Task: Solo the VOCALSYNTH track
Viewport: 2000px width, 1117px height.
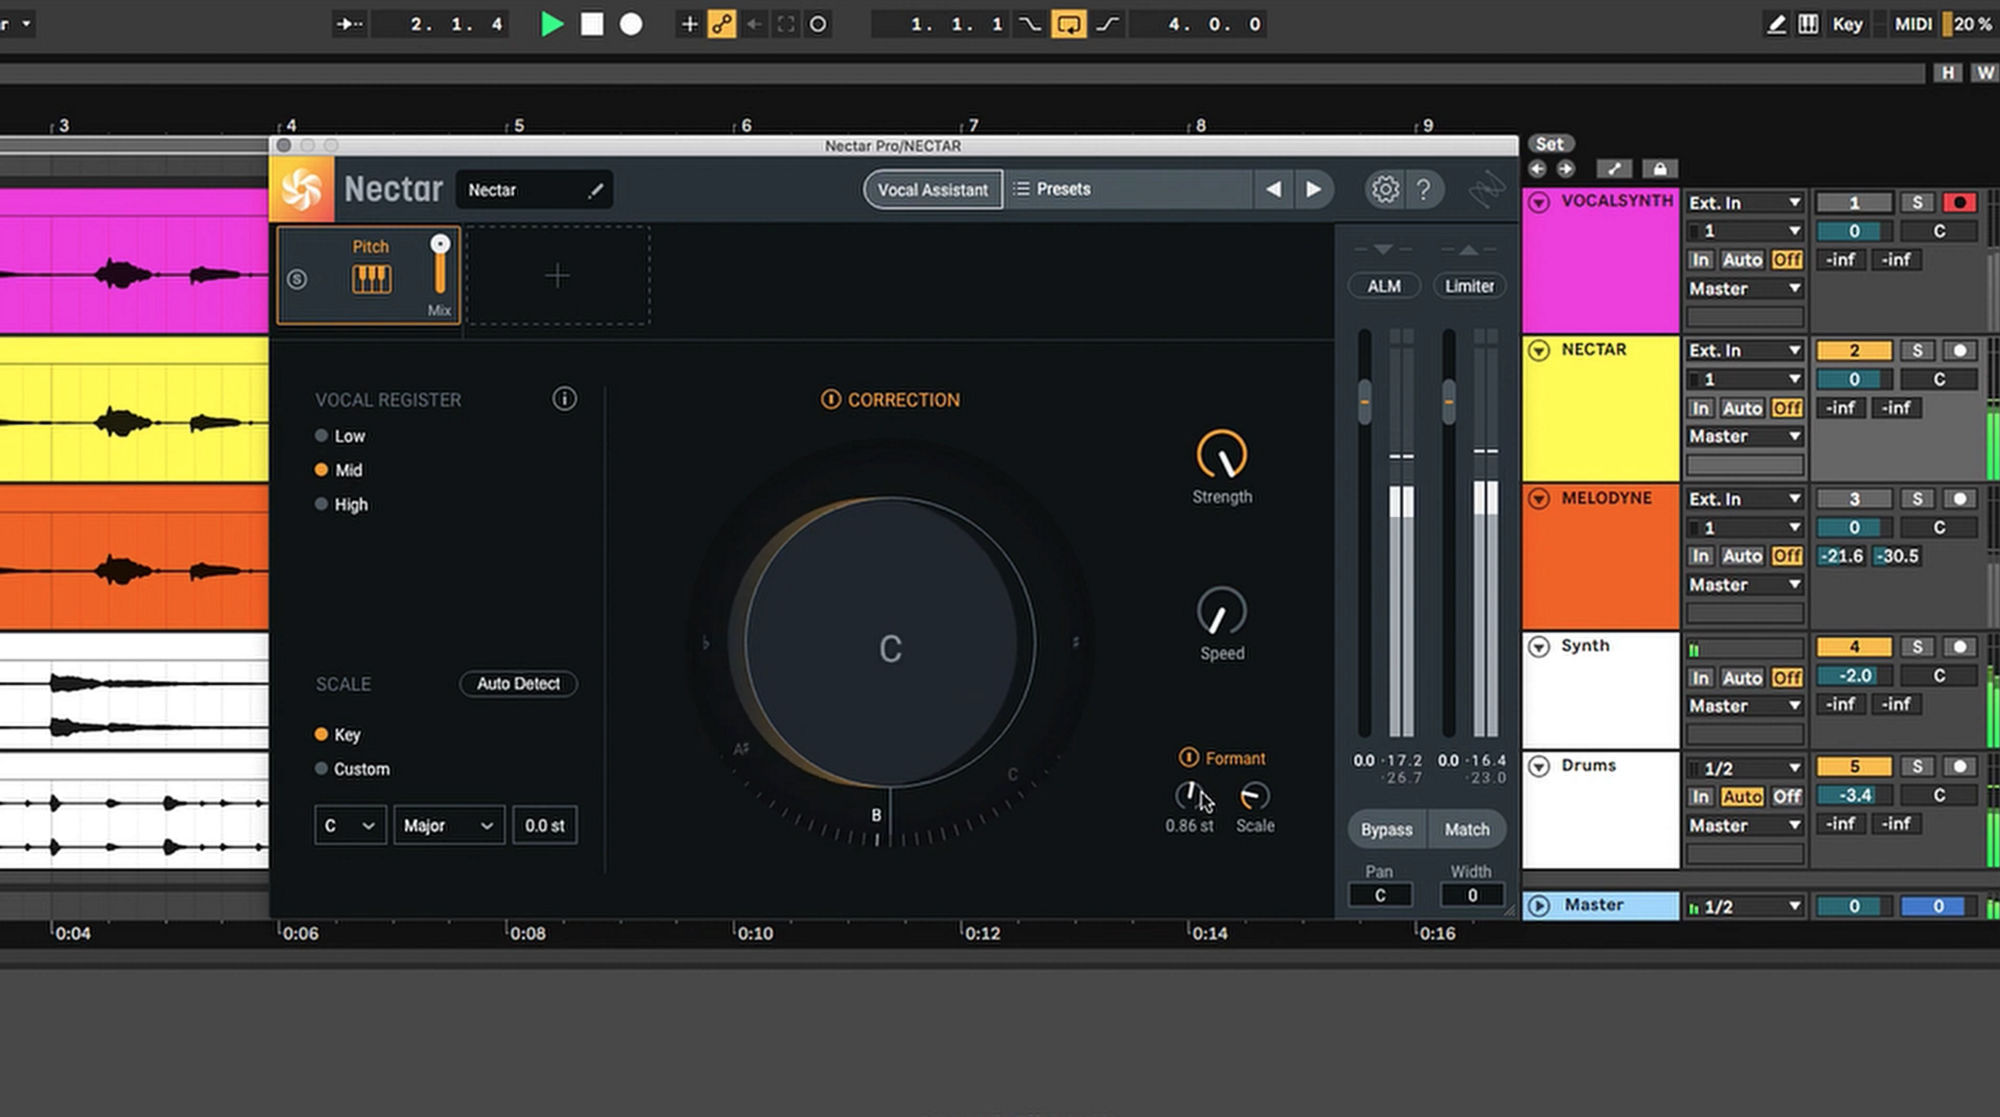Action: pos(1916,203)
